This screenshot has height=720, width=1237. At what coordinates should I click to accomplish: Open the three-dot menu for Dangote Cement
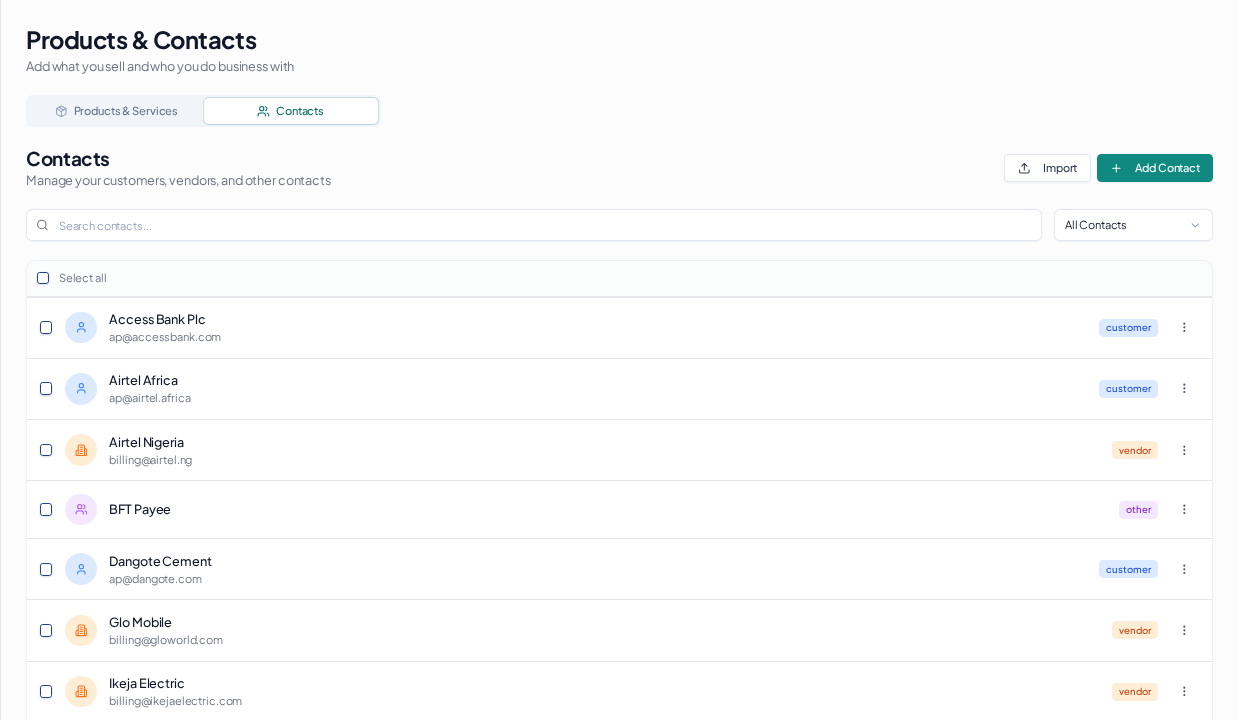pyautogui.click(x=1184, y=569)
